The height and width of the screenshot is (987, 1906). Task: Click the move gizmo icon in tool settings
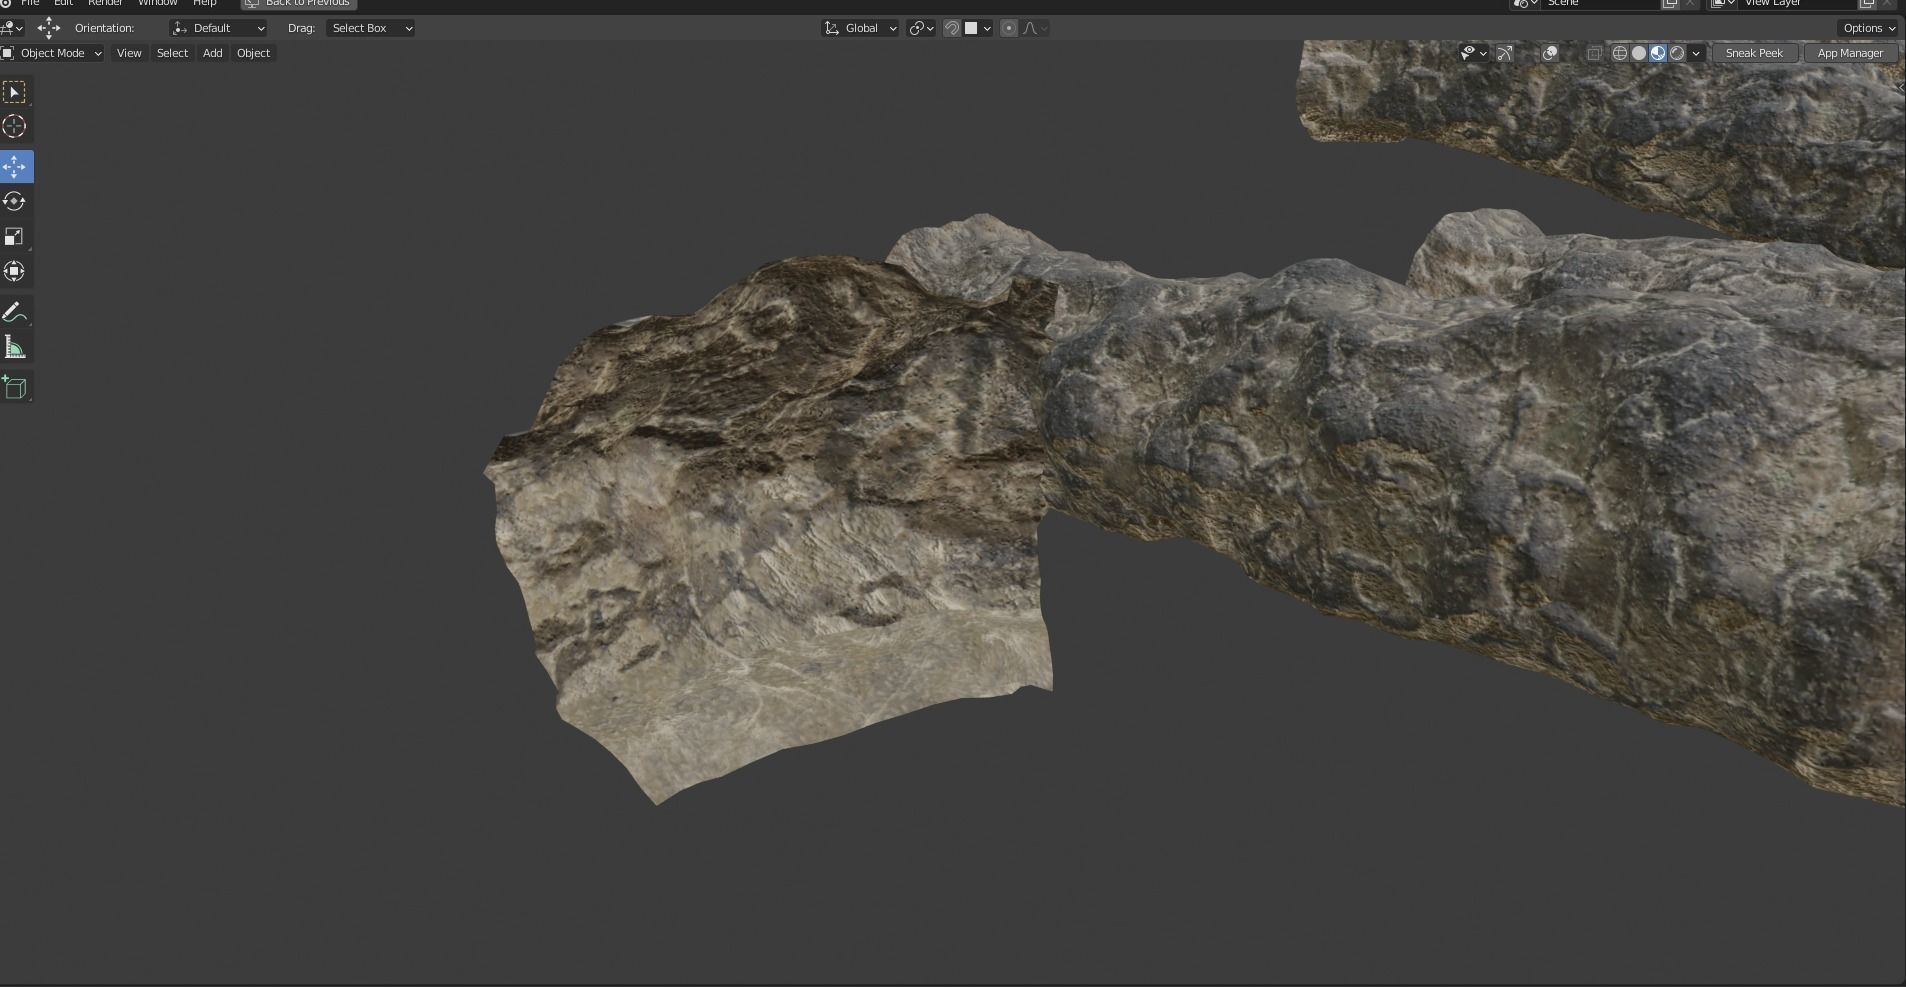tap(49, 28)
